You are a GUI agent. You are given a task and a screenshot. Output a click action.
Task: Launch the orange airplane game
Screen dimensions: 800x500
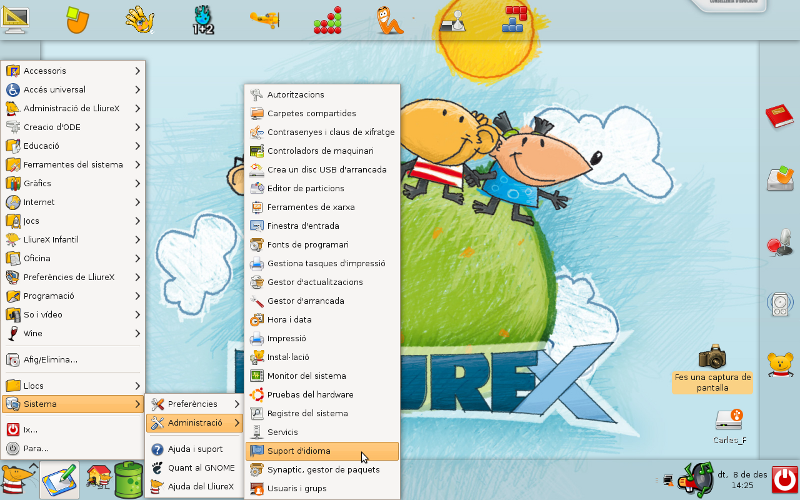click(265, 19)
